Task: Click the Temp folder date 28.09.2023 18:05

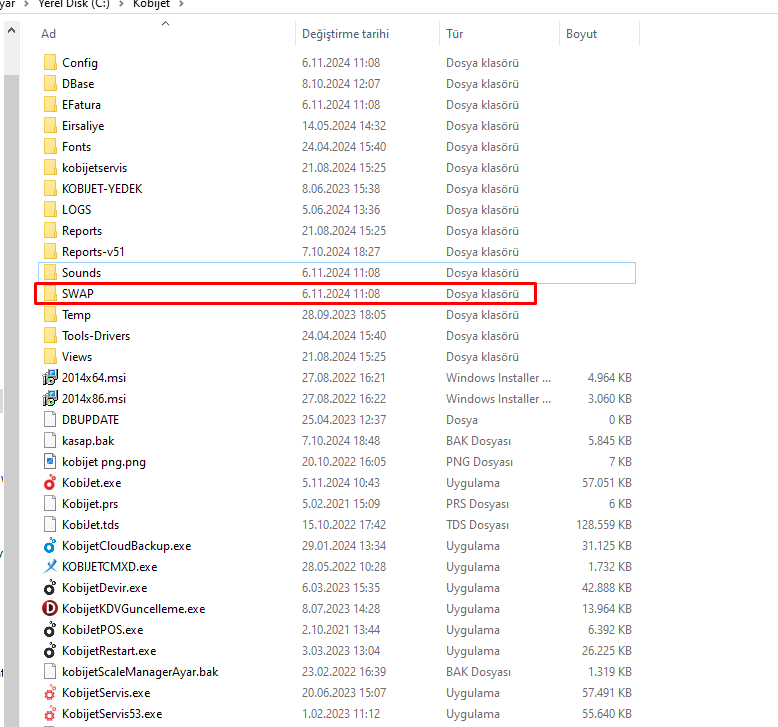Action: coord(344,315)
